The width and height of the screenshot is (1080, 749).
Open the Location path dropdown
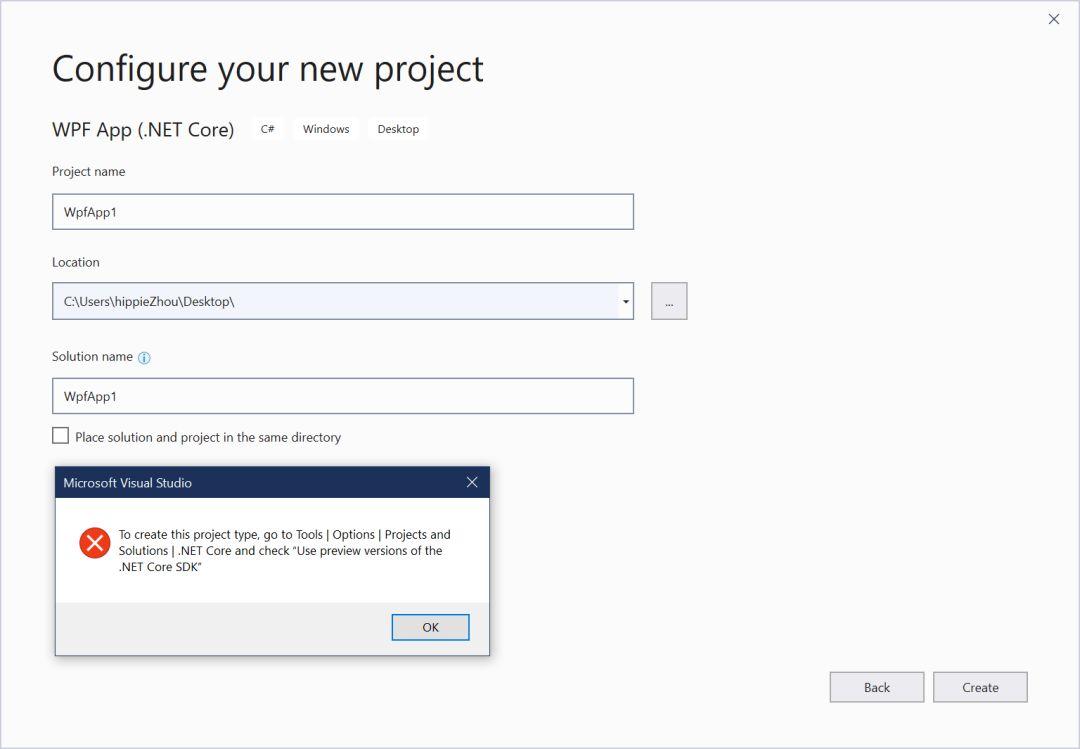coord(624,300)
